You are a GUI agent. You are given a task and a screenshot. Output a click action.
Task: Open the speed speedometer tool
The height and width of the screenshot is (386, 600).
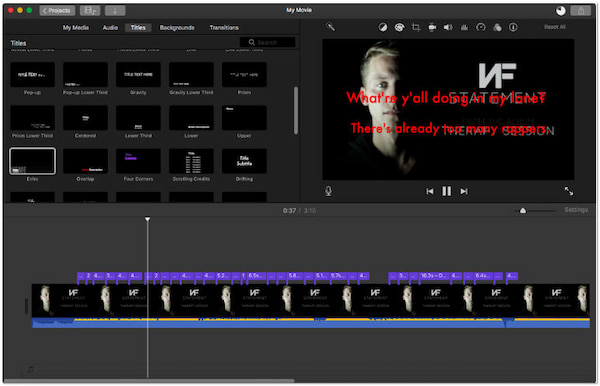coord(481,27)
